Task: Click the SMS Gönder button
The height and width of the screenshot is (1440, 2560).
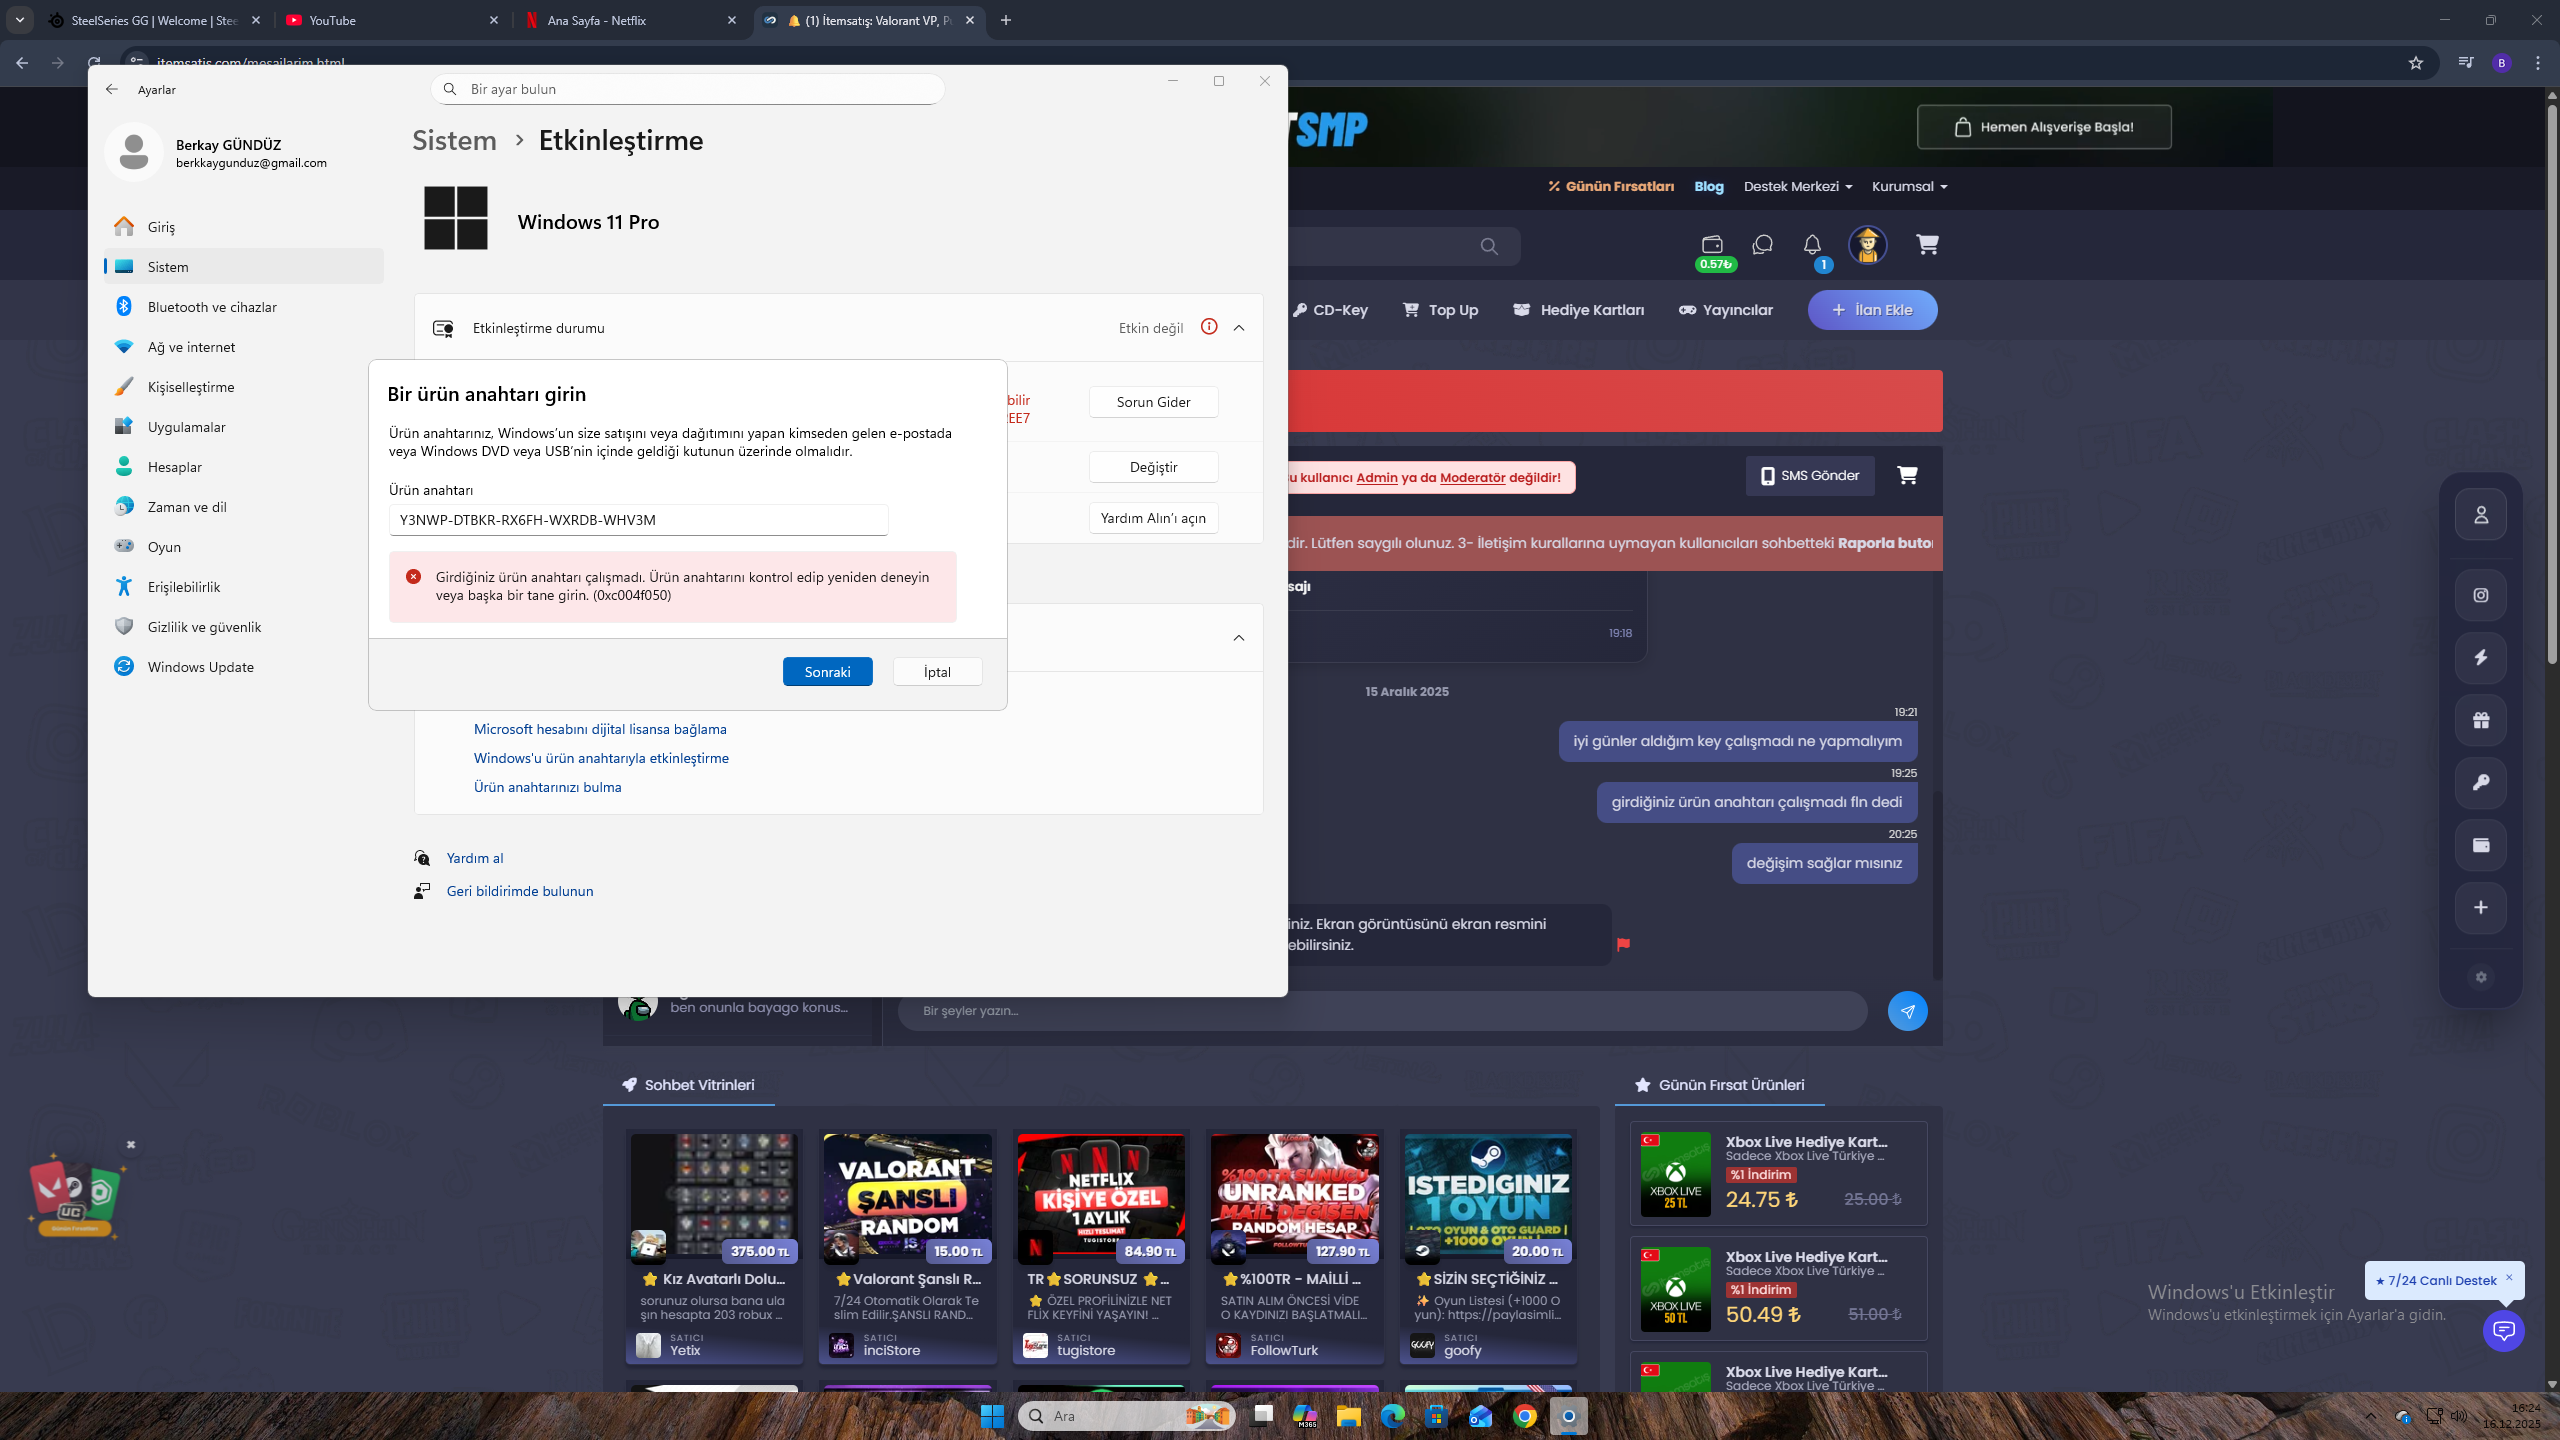Action: [1810, 476]
